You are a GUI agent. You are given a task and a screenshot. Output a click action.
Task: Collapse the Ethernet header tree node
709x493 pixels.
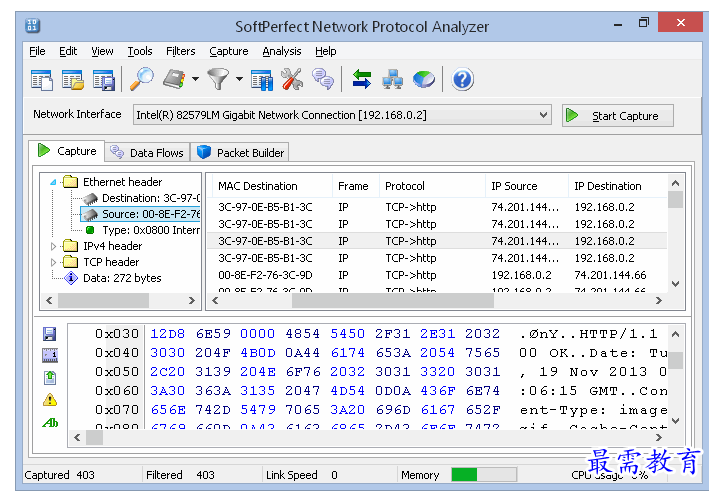tap(53, 182)
